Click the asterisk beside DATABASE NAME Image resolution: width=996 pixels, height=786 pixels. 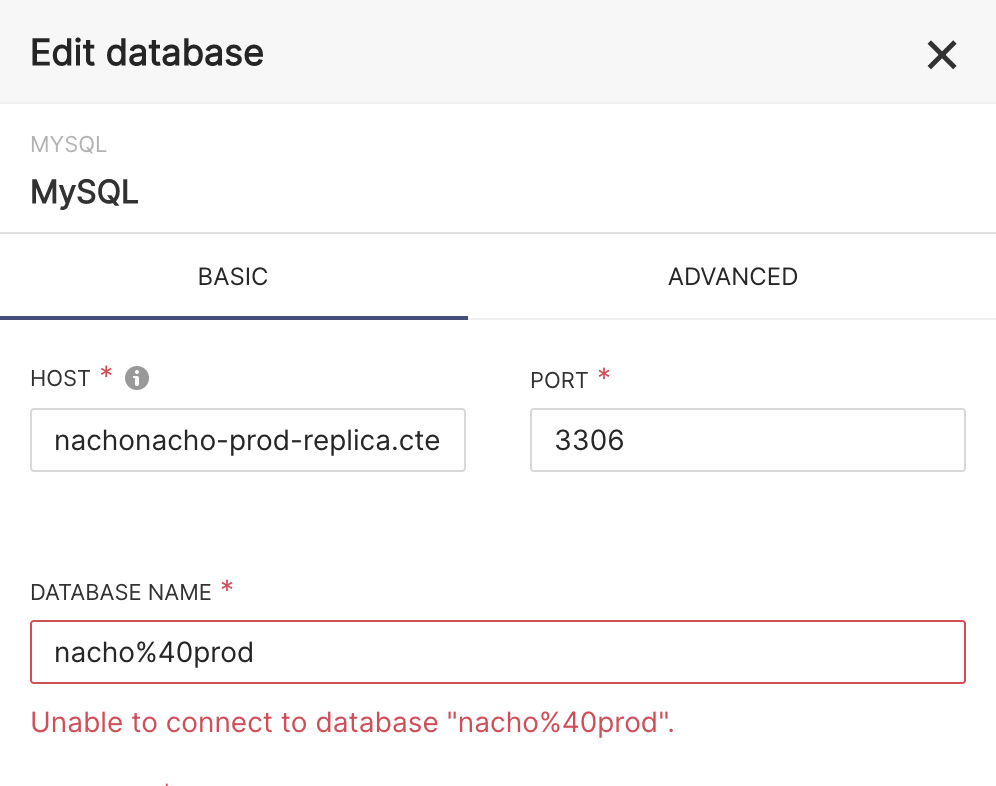point(226,585)
